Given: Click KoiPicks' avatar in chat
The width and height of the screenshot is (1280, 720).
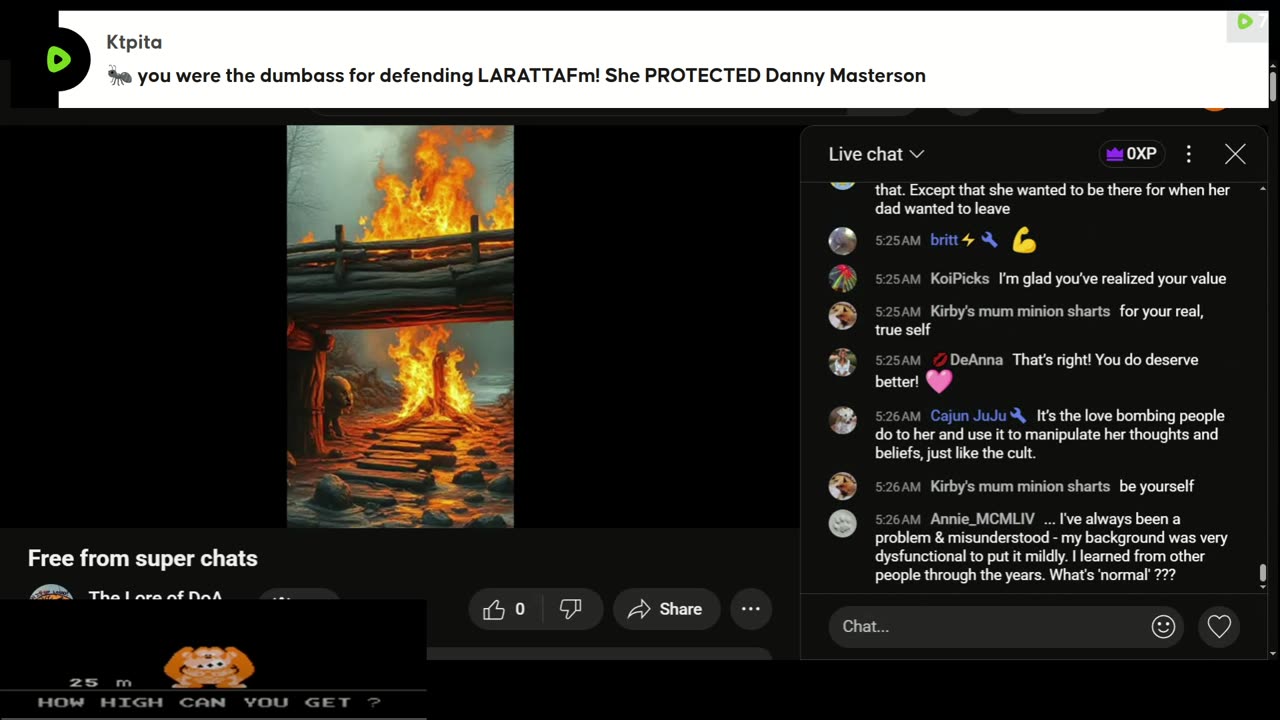Looking at the screenshot, I should click(843, 279).
